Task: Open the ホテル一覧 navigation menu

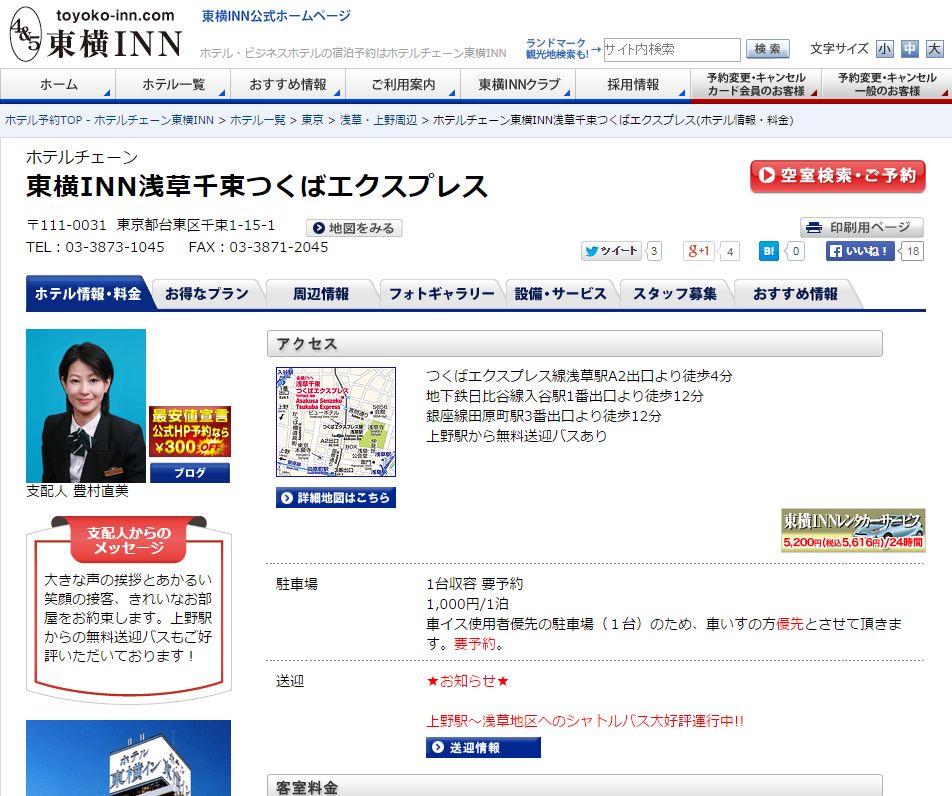Action: (173, 84)
